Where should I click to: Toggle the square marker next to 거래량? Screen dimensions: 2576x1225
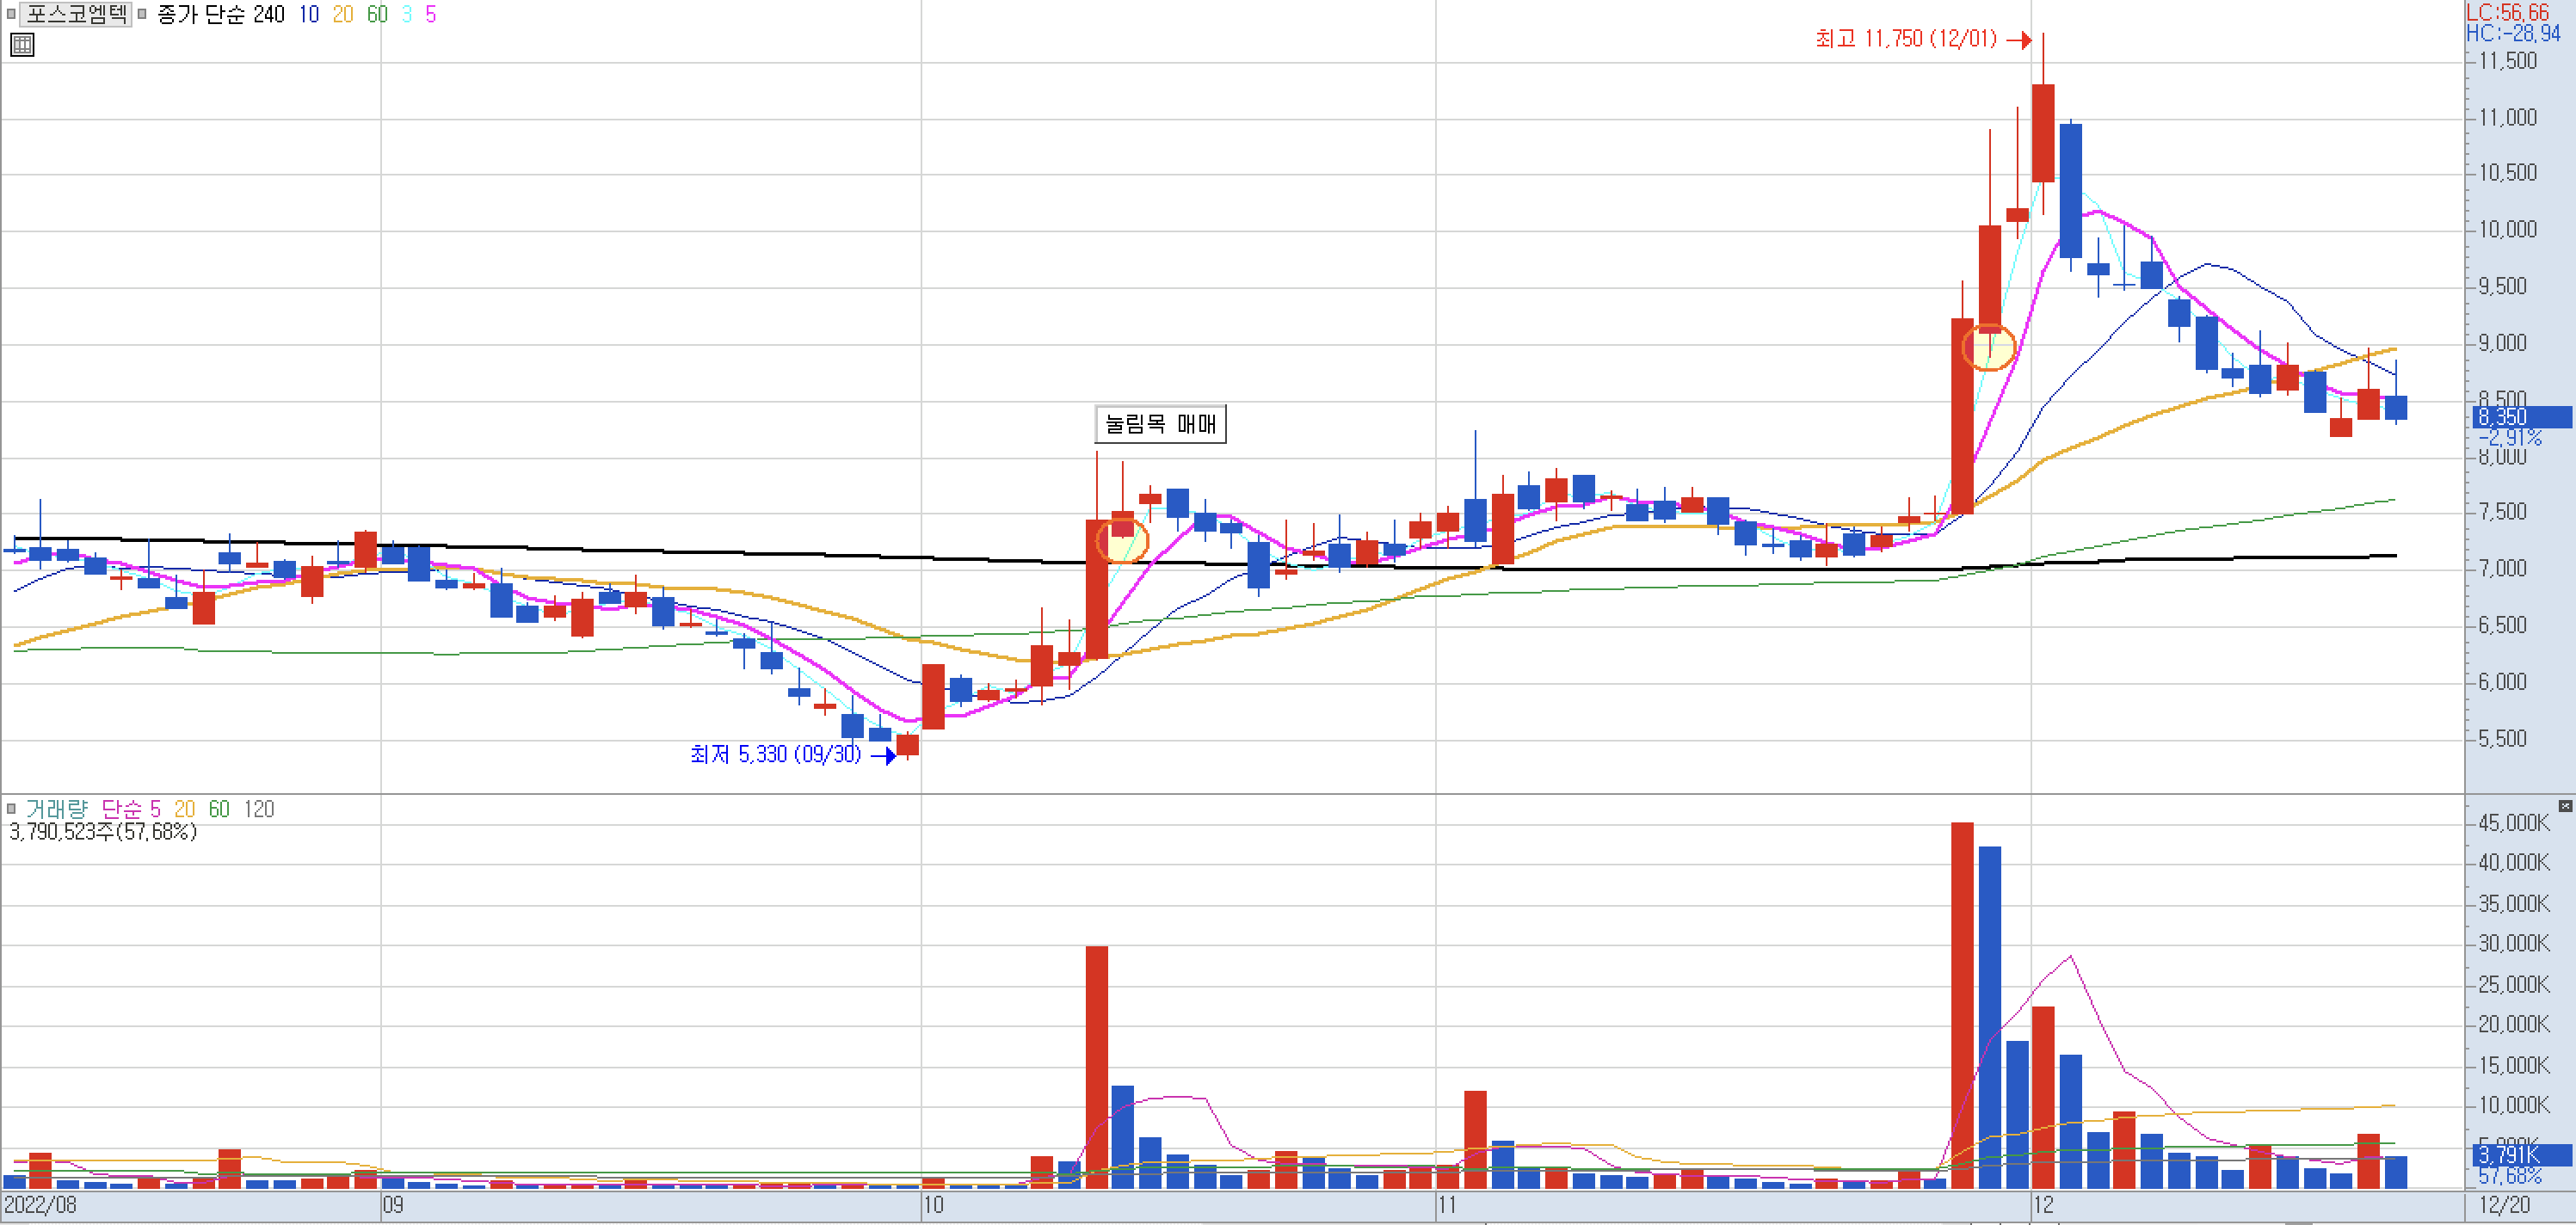click(x=11, y=808)
